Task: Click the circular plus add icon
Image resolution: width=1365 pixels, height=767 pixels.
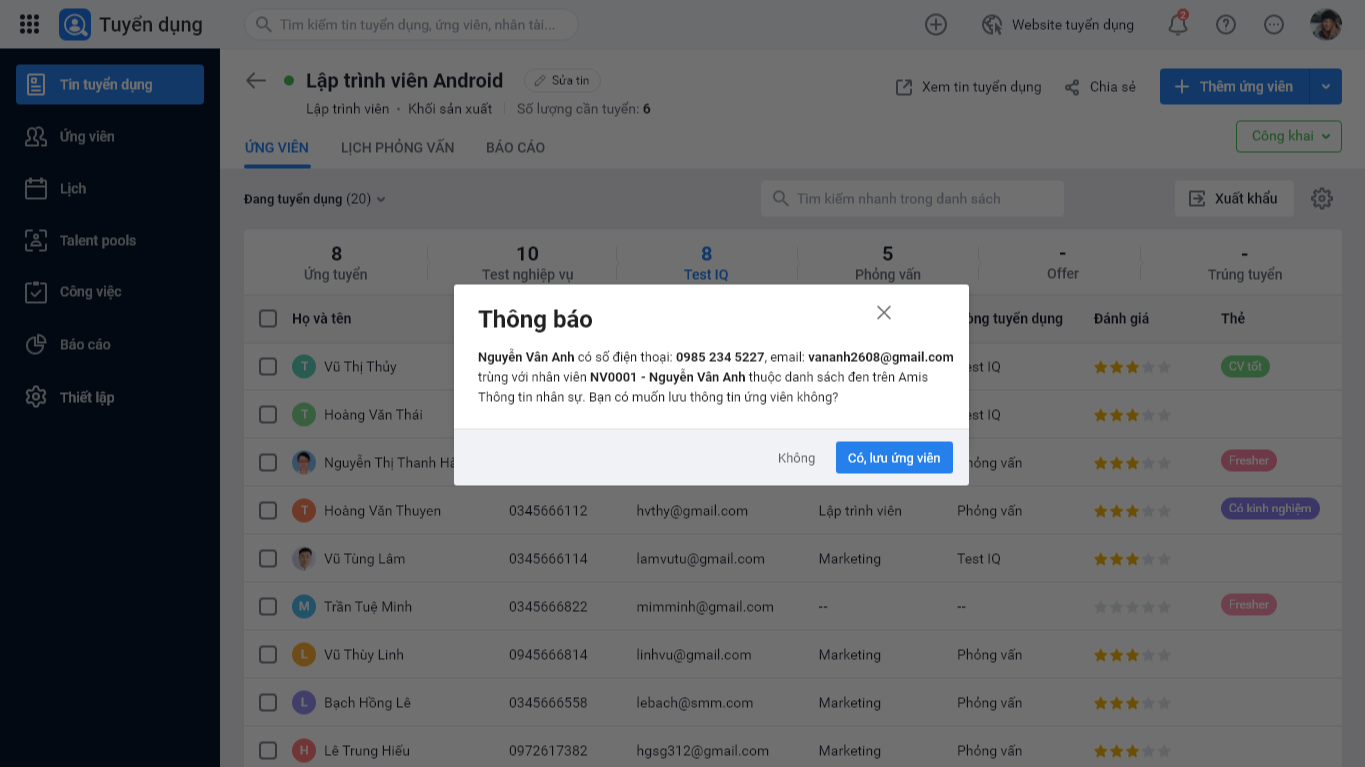Action: click(936, 25)
